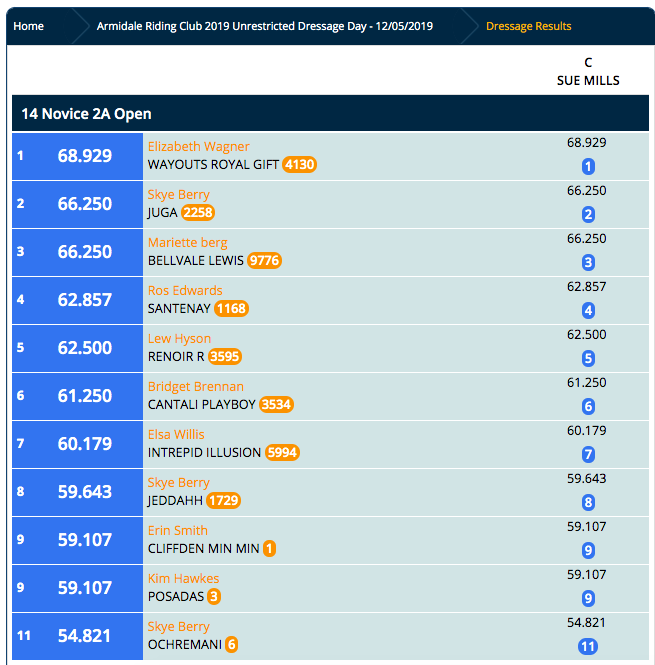Screen dimensions: 655x665
Task: Select horse name JEDDAHH
Action: [x=175, y=500]
